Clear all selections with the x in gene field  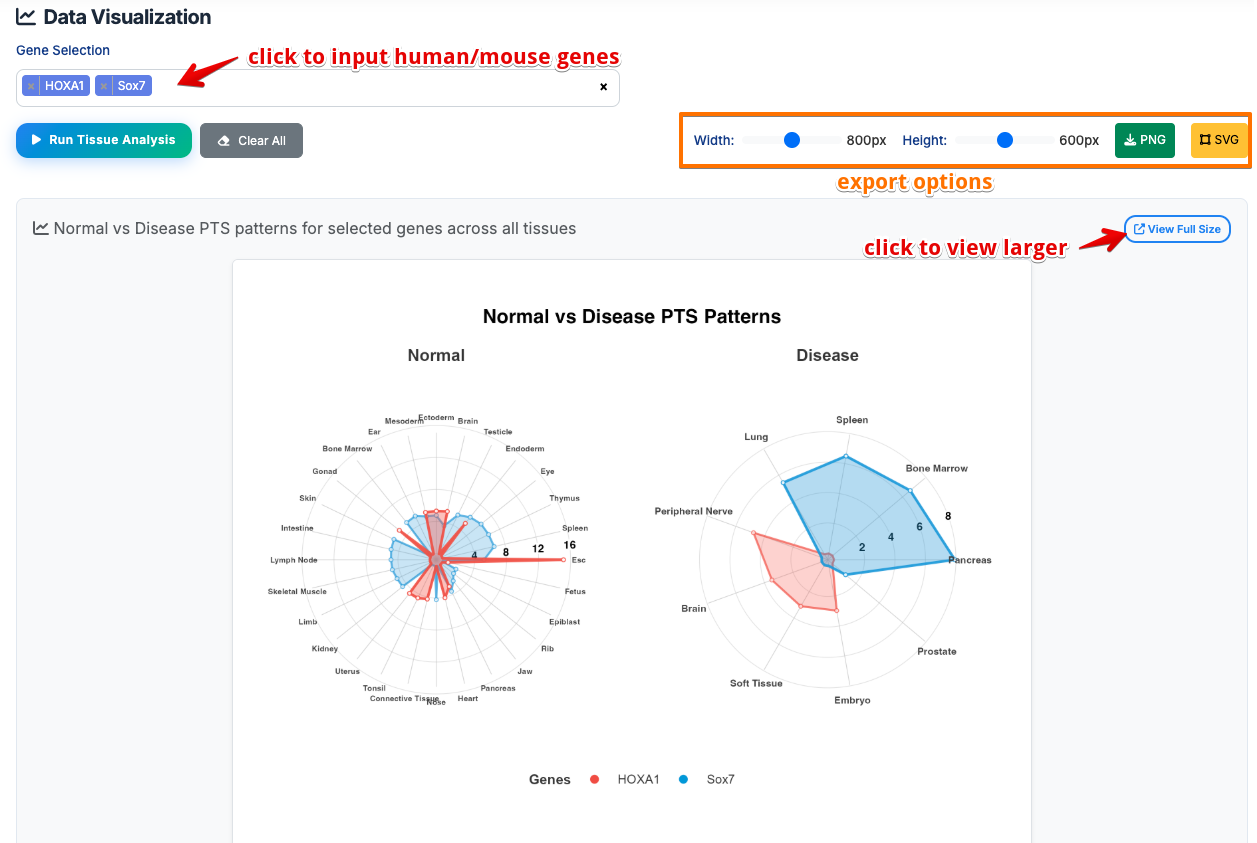pos(604,87)
